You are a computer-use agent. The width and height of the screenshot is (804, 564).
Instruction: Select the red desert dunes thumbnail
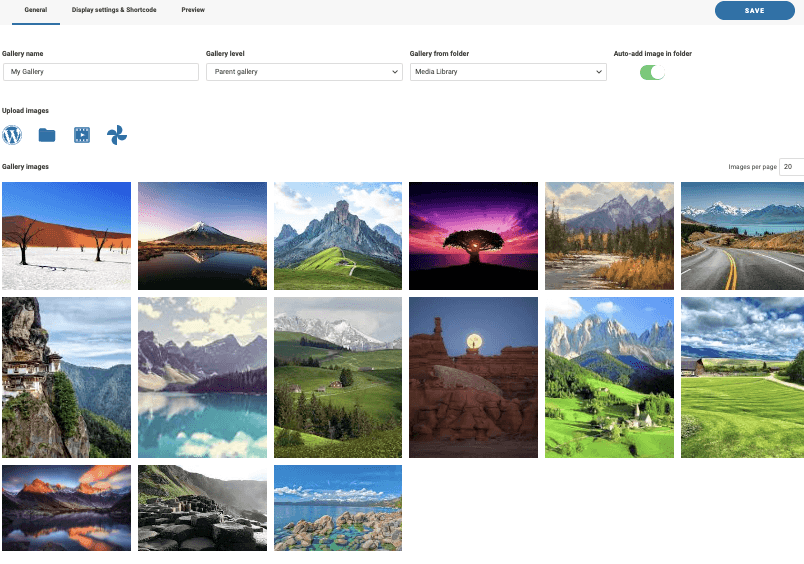(x=67, y=236)
